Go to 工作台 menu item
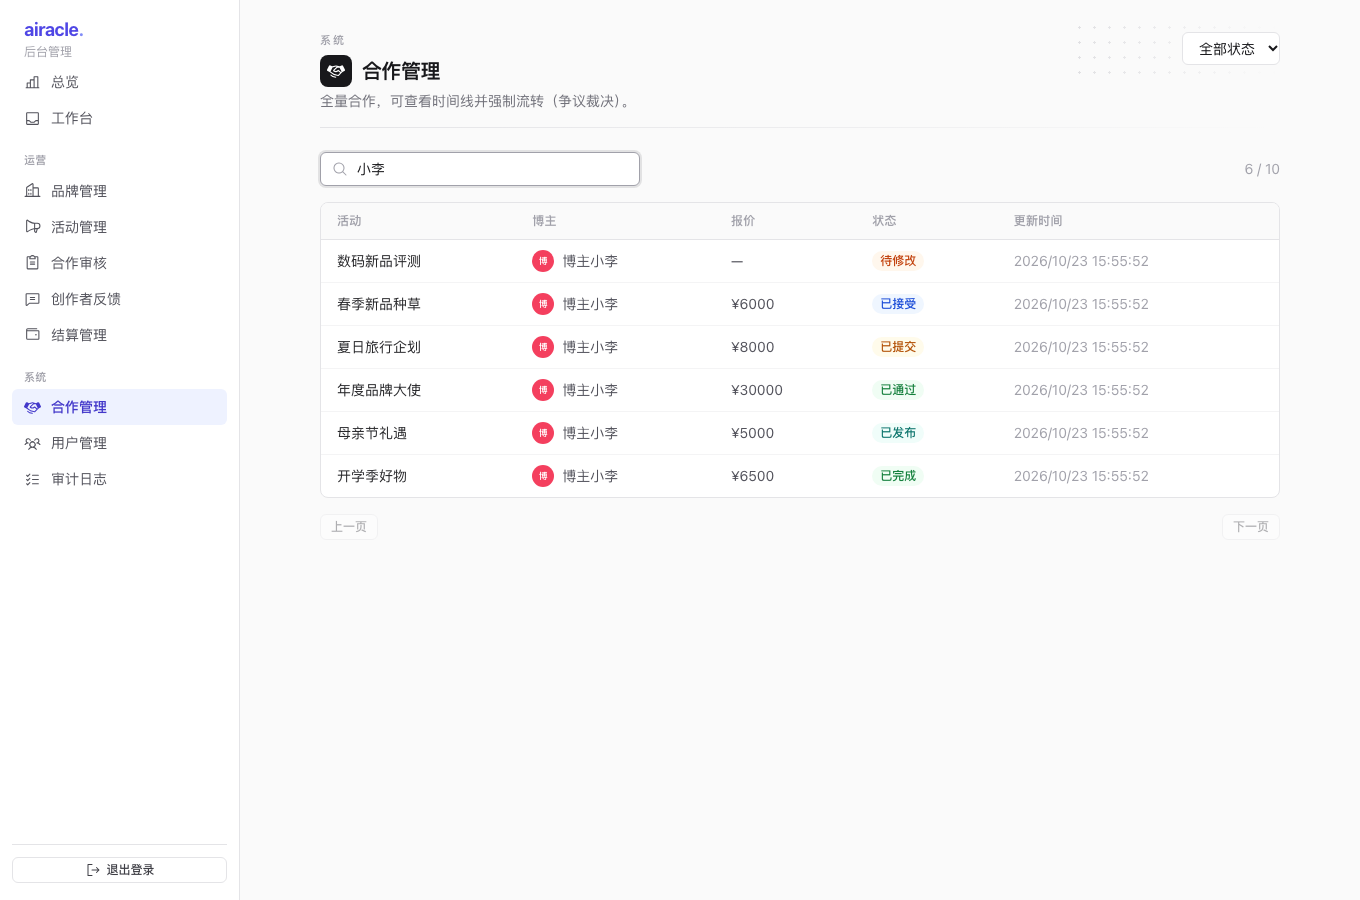Viewport: 1360px width, 900px height. click(x=119, y=118)
